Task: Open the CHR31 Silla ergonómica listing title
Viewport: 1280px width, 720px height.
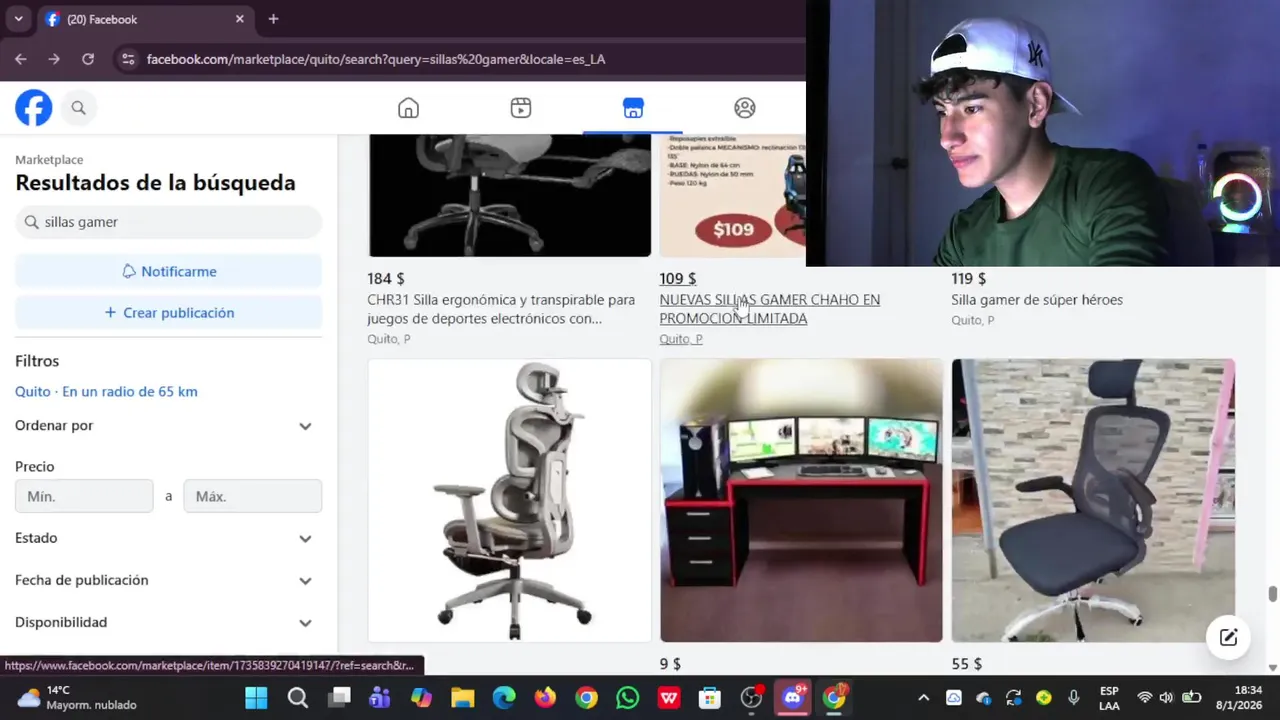Action: pos(501,309)
